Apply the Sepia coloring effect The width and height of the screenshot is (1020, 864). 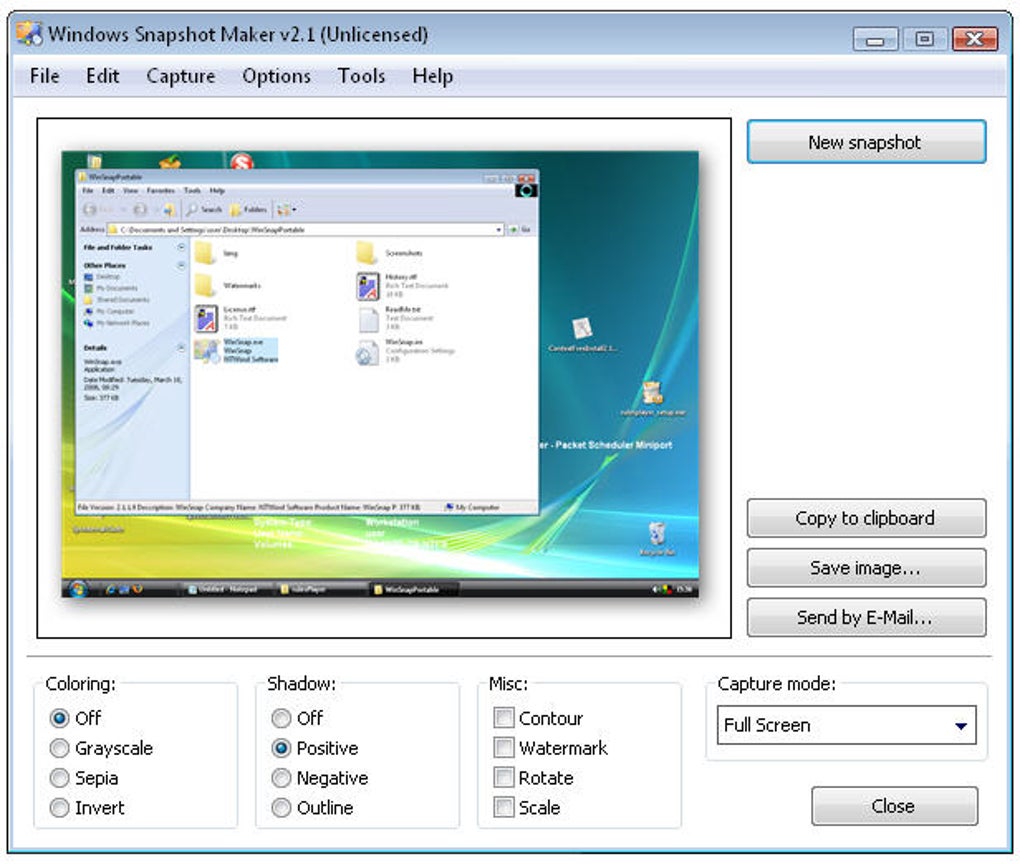coord(58,778)
